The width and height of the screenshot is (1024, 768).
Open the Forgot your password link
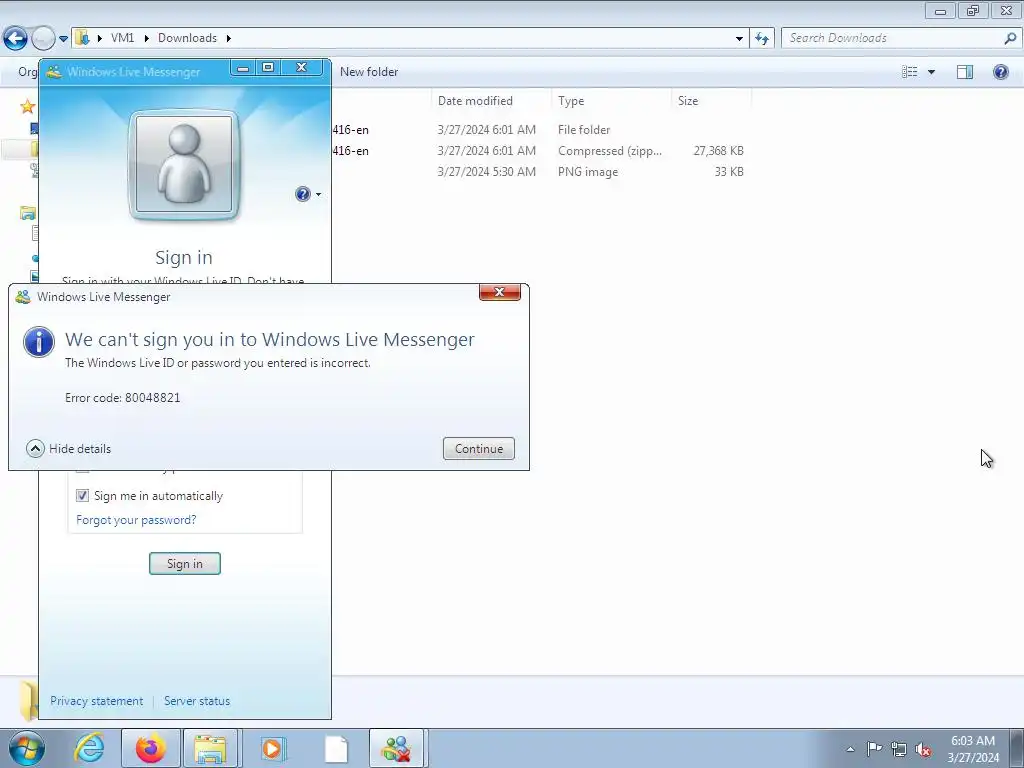tap(136, 520)
